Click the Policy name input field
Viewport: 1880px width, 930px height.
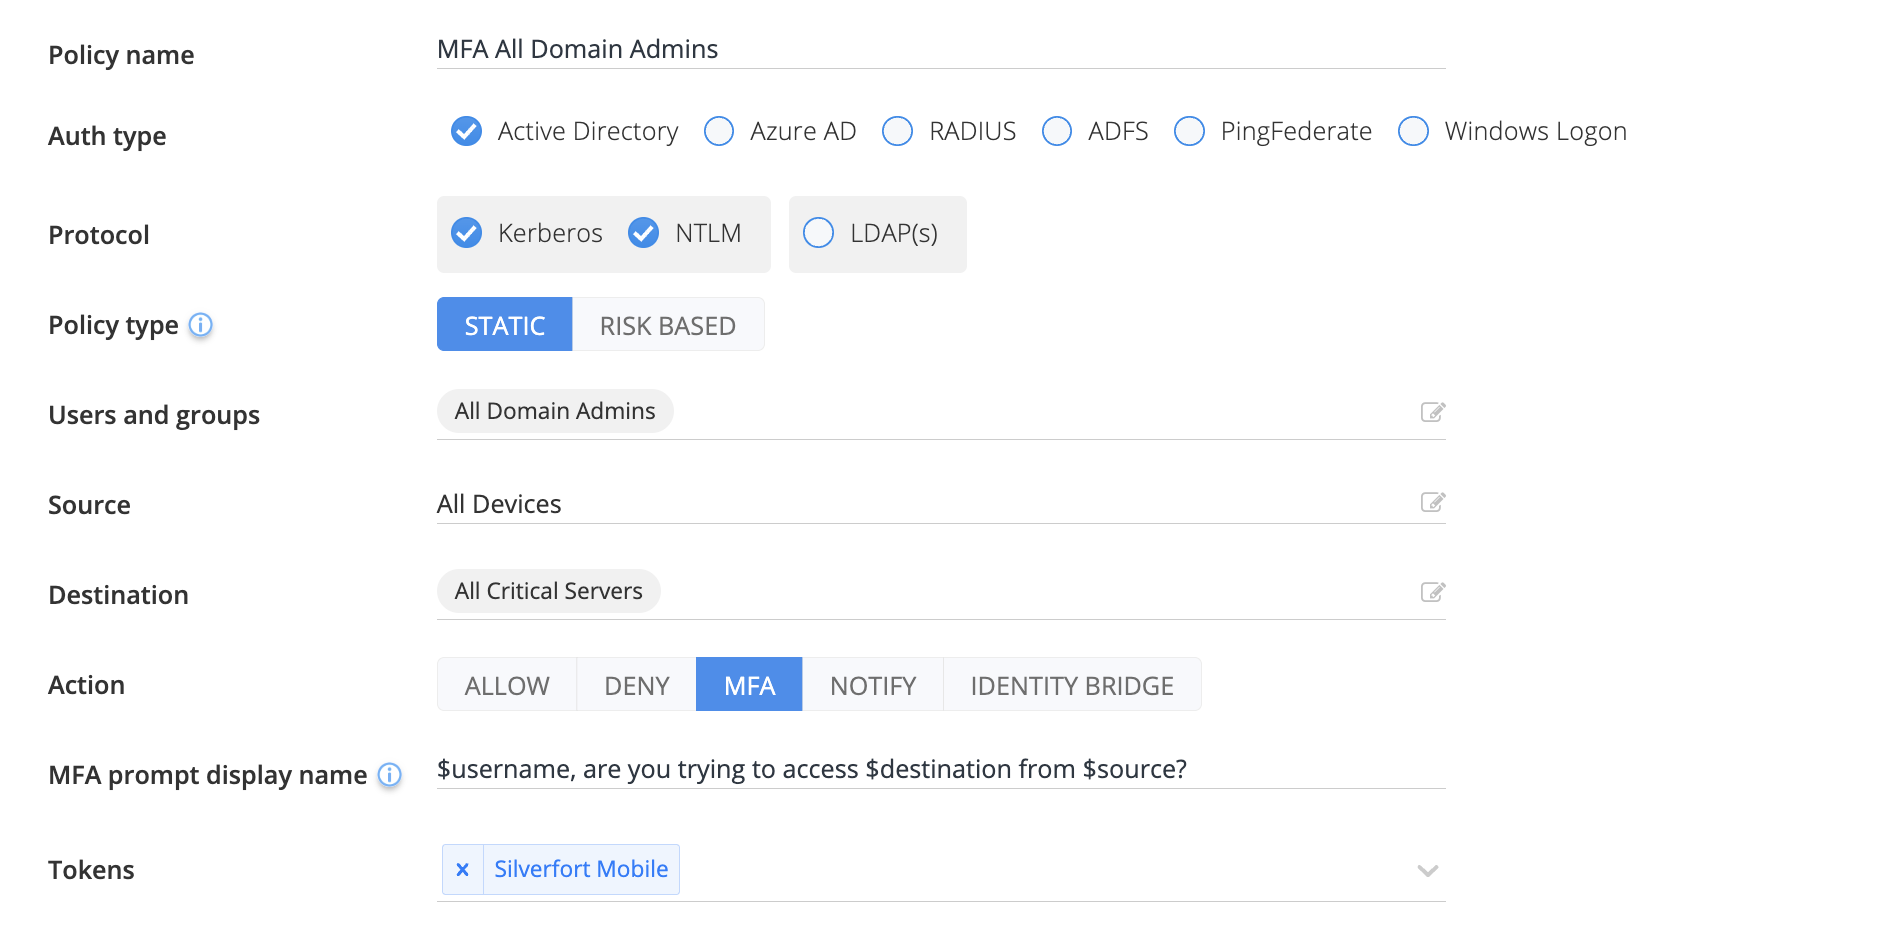pyautogui.click(x=940, y=49)
